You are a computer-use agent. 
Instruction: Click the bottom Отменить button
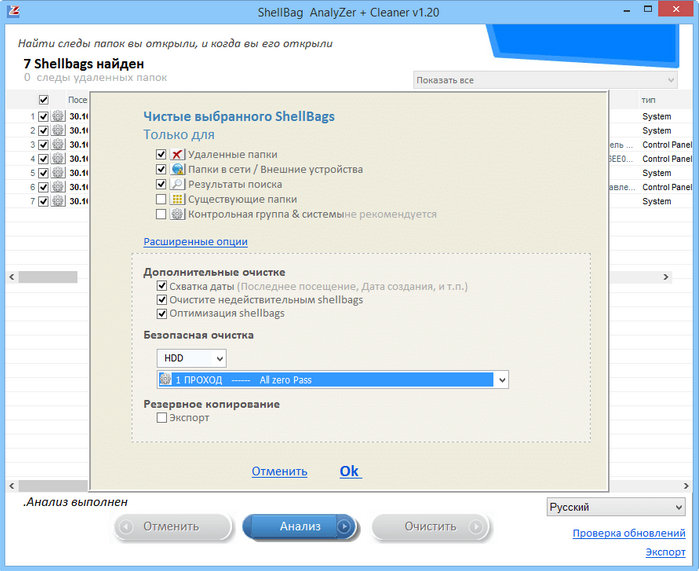pos(172,526)
